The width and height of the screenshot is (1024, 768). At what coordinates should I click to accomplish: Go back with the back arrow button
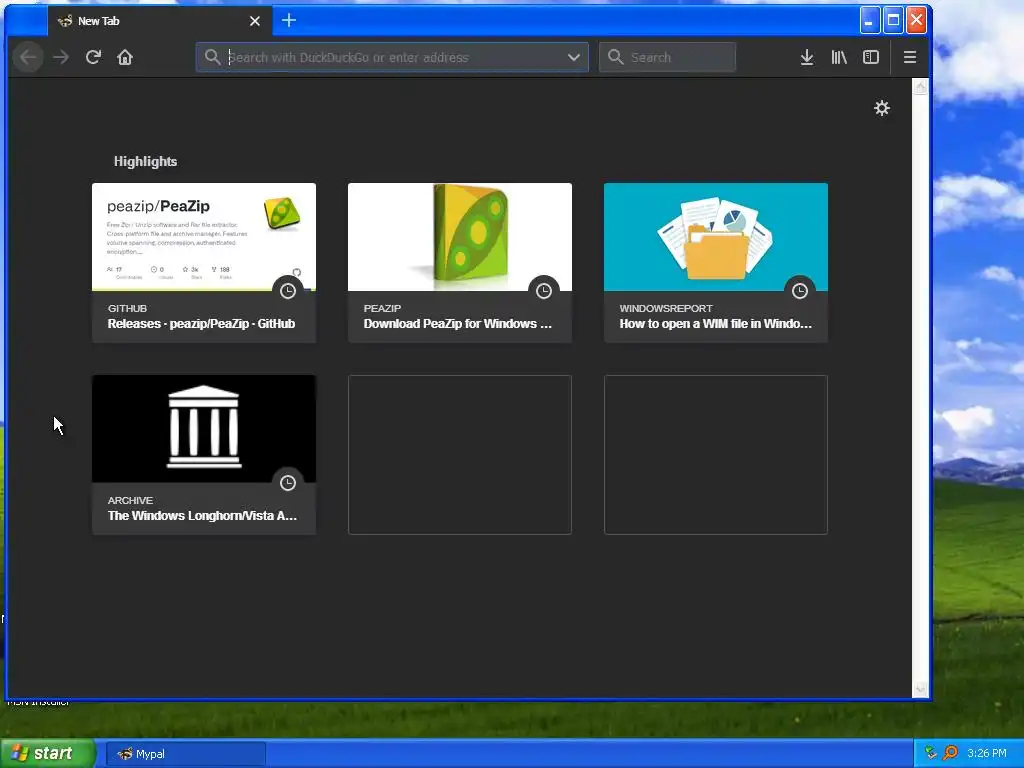[28, 57]
